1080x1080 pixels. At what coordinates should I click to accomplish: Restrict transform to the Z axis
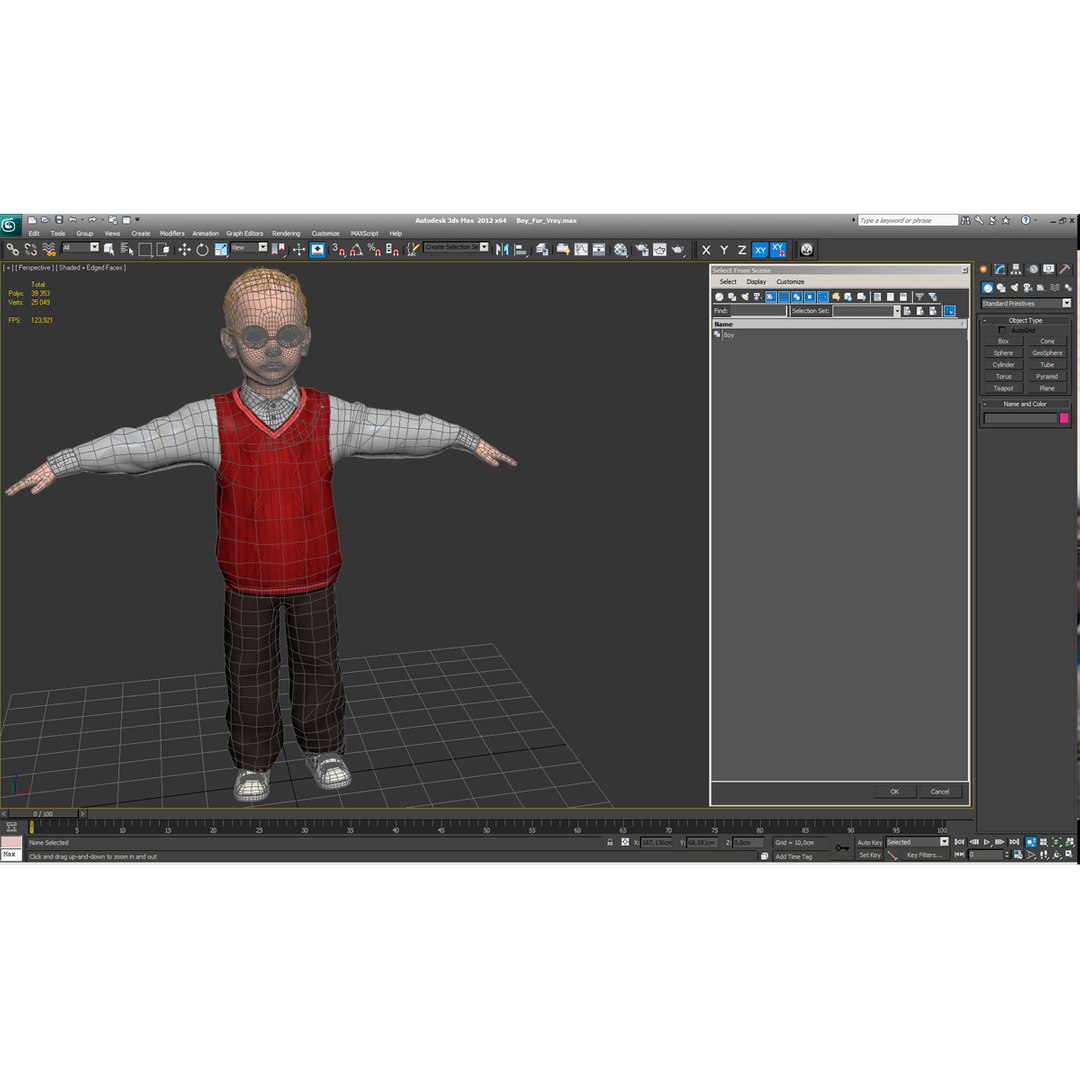pos(742,250)
